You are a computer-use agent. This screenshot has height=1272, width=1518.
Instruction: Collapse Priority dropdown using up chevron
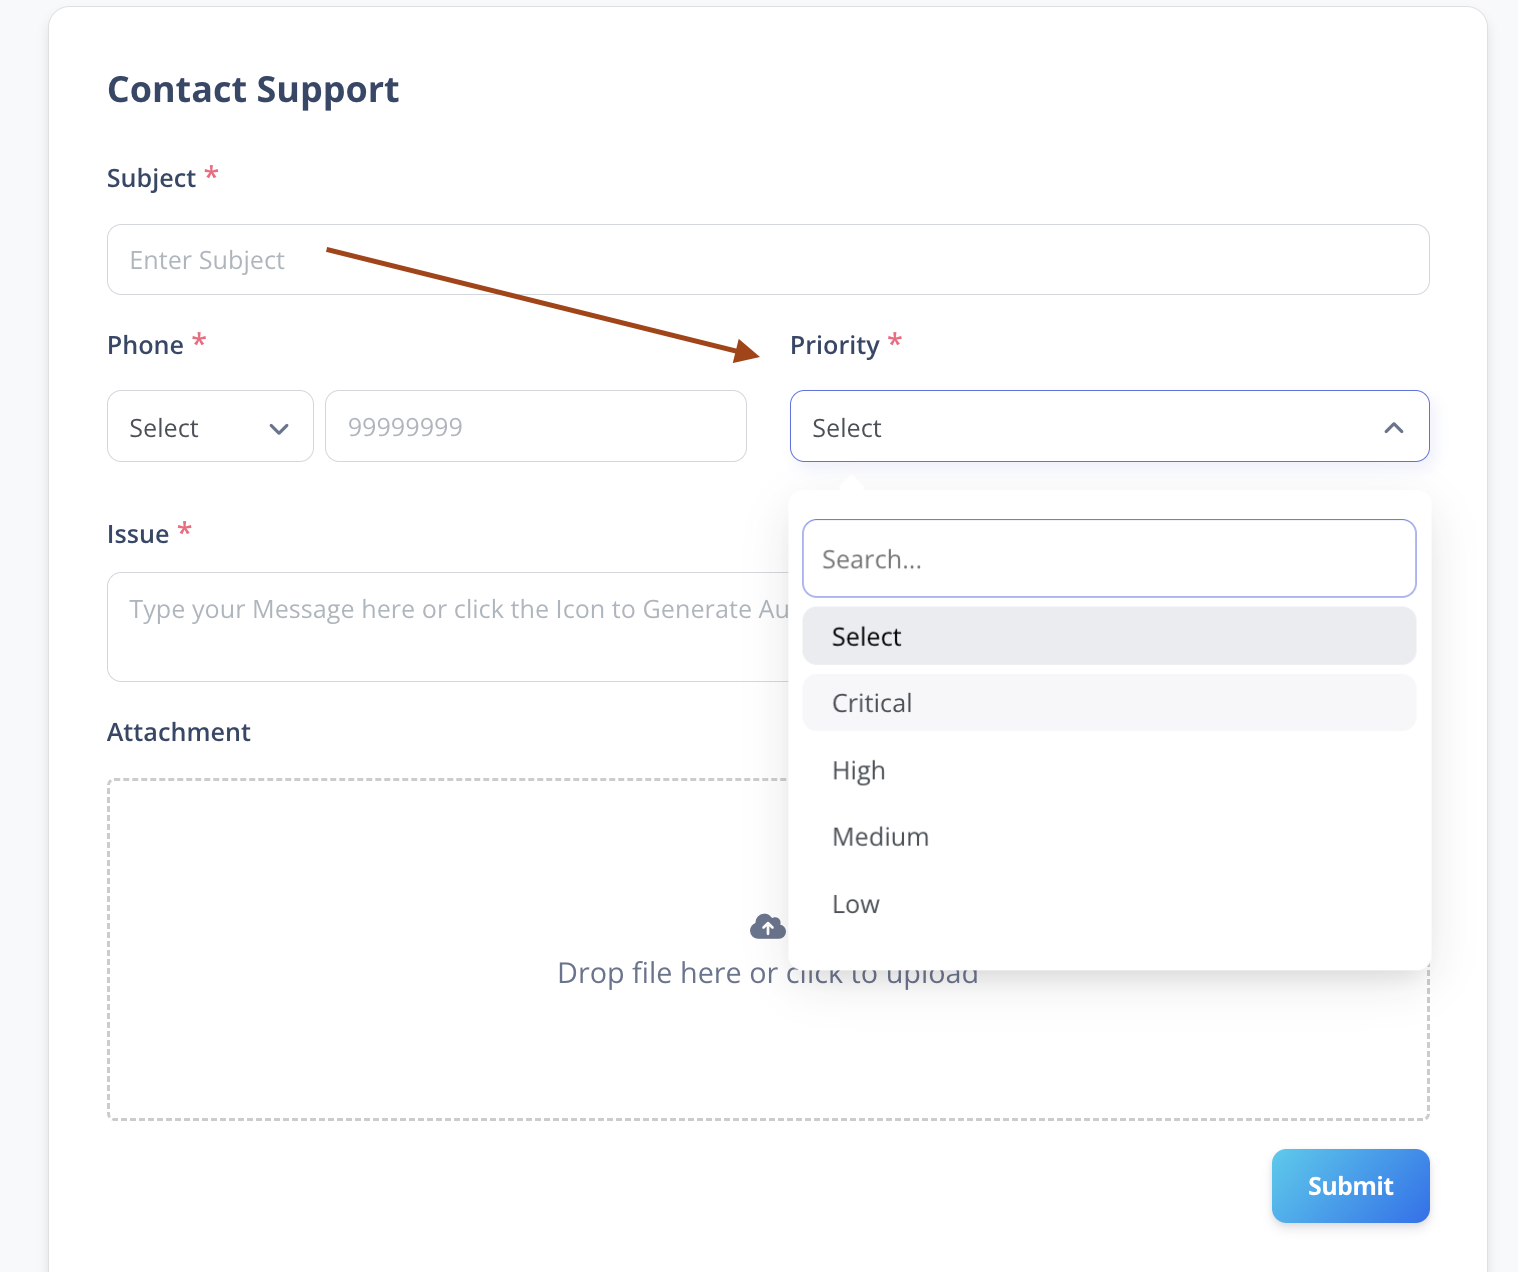(x=1393, y=428)
